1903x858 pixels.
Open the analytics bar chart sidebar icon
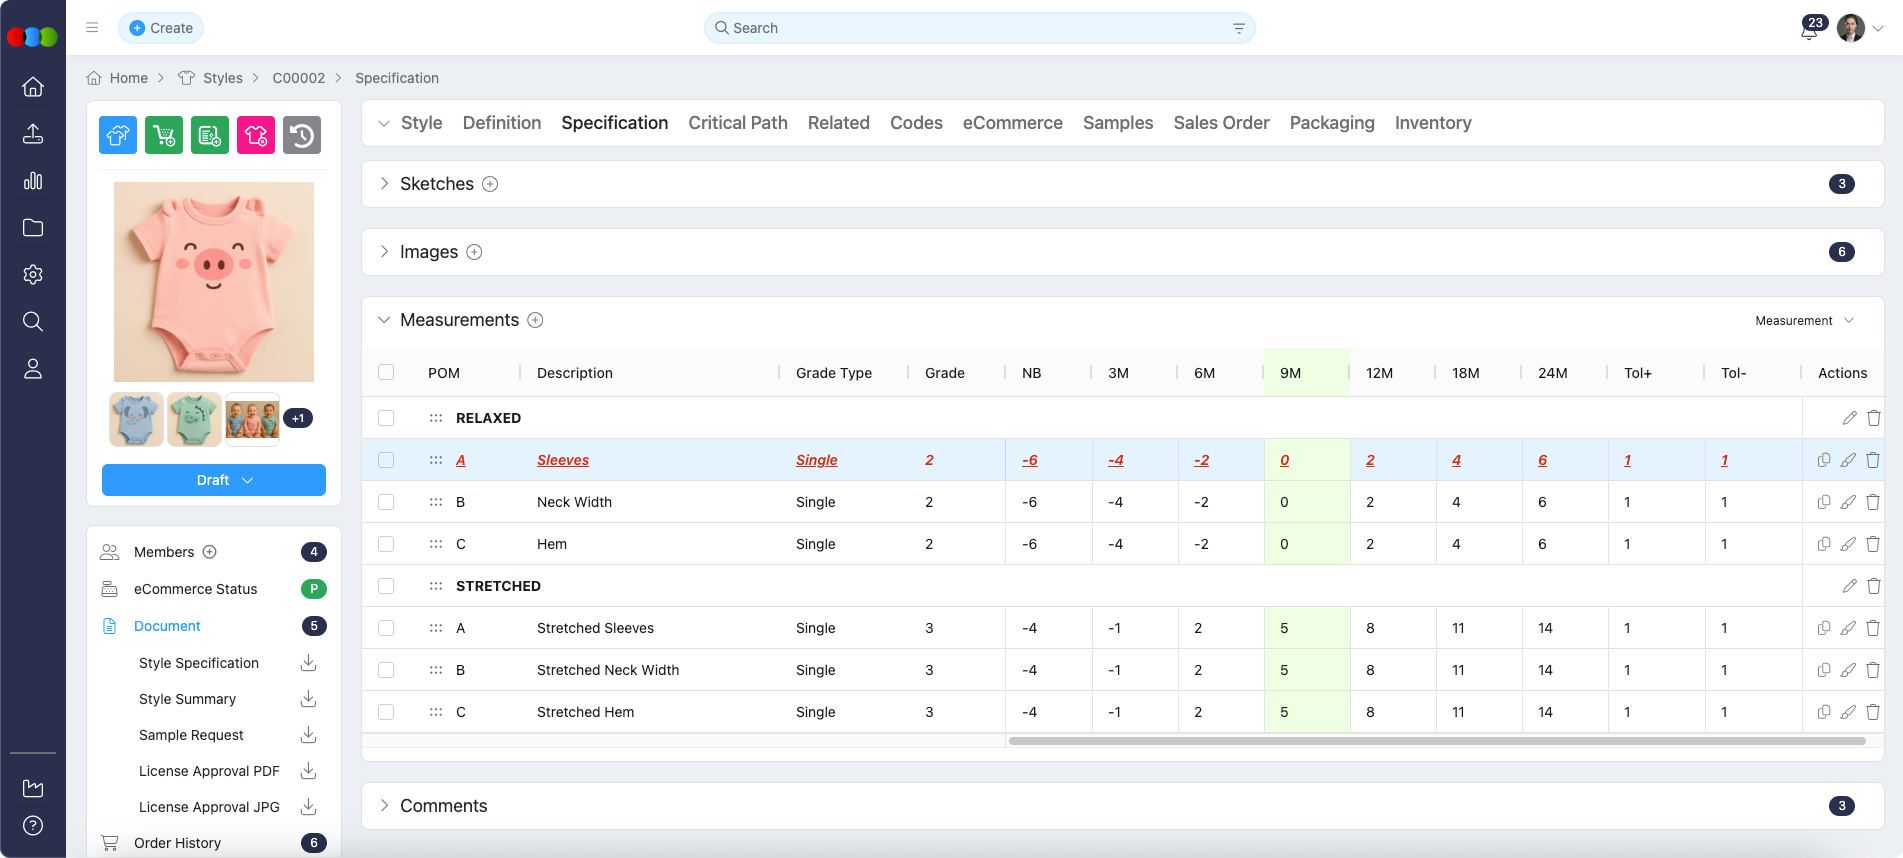pos(33,181)
